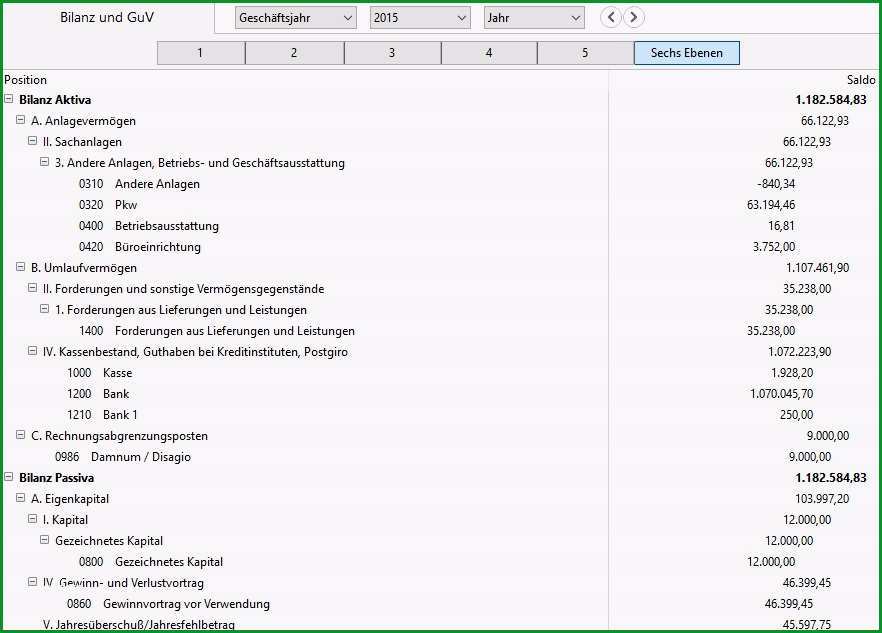Collapse the Gezeichnetes Kapital group node
The image size is (882, 633).
44,540
